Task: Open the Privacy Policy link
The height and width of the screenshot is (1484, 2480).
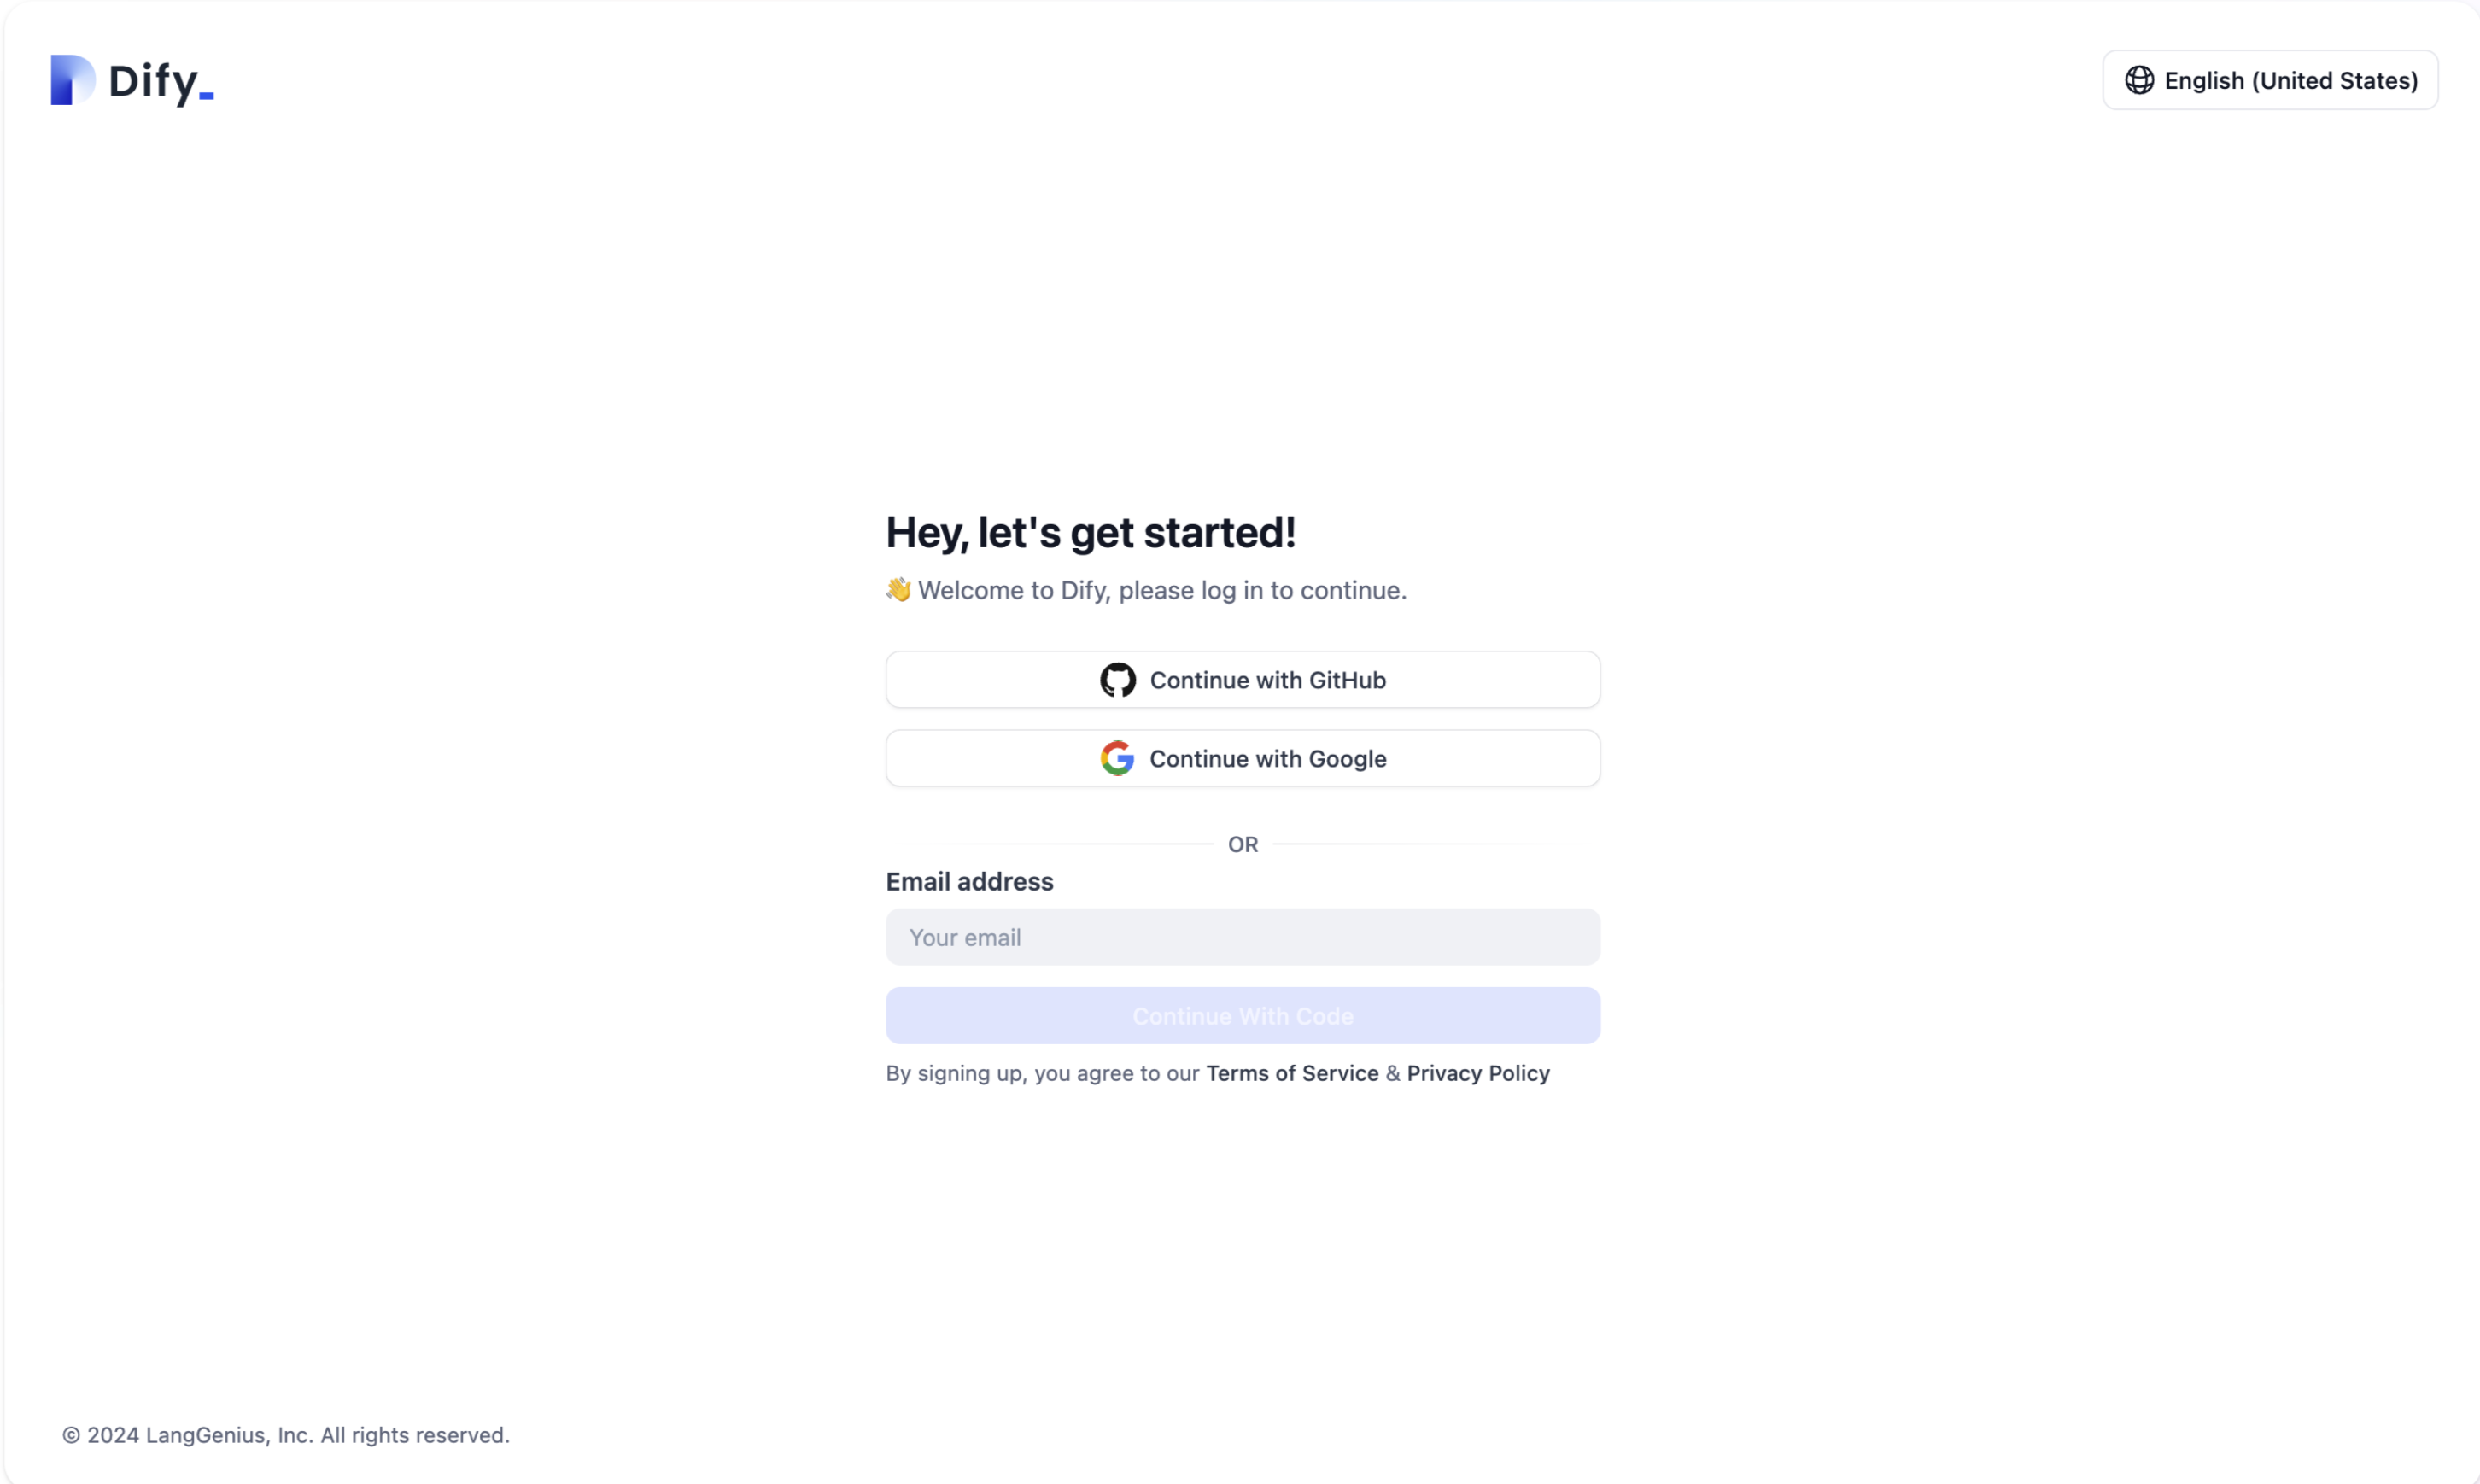Action: [x=1478, y=1073]
